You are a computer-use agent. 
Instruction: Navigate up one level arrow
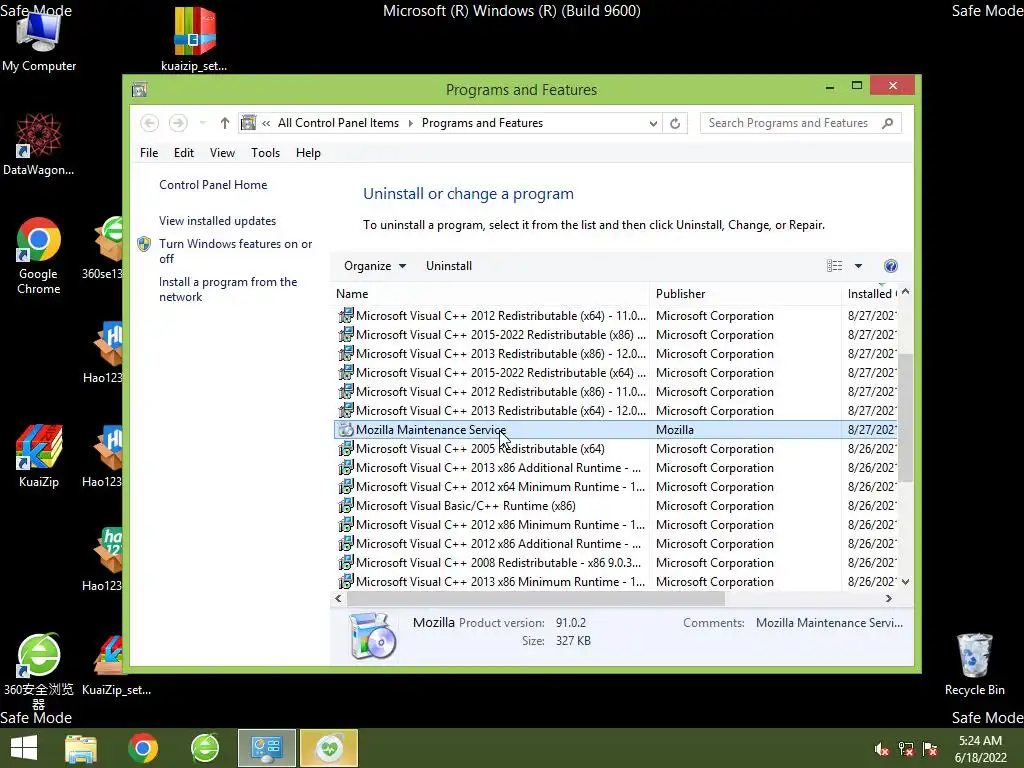coord(225,123)
